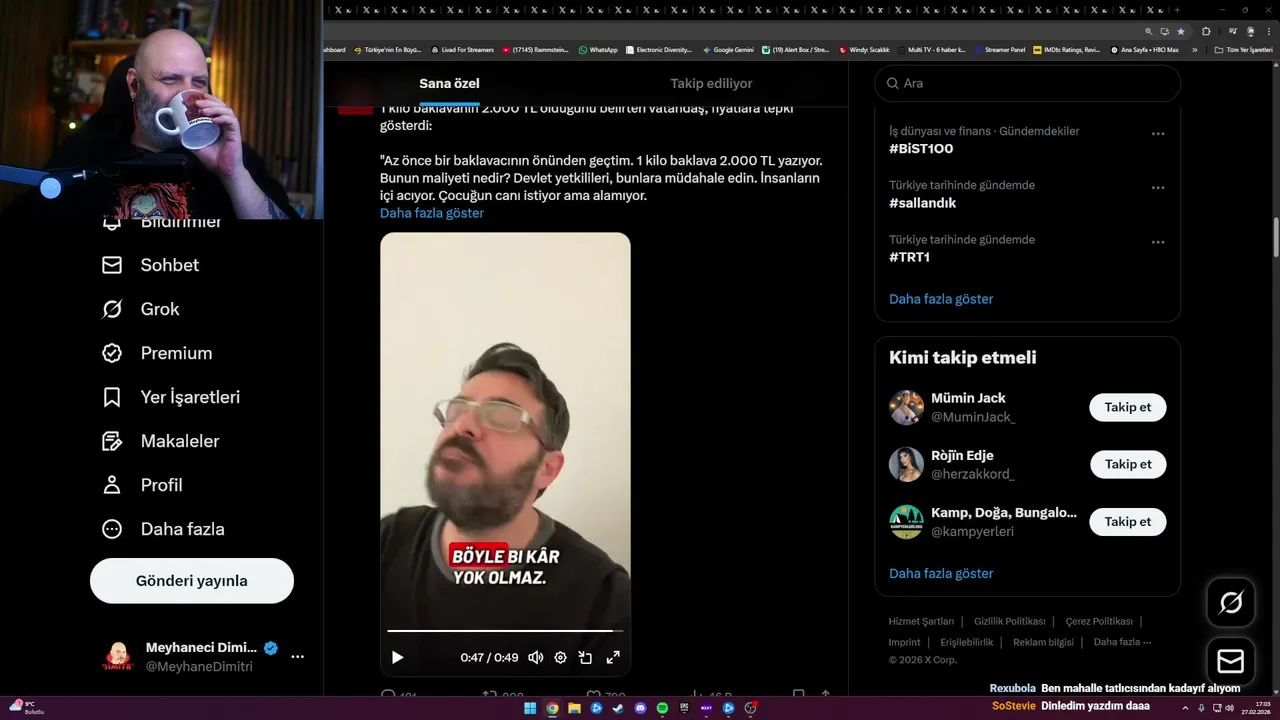The height and width of the screenshot is (720, 1280).
Task: Open Google Gemini bookmark
Action: pyautogui.click(x=728, y=49)
